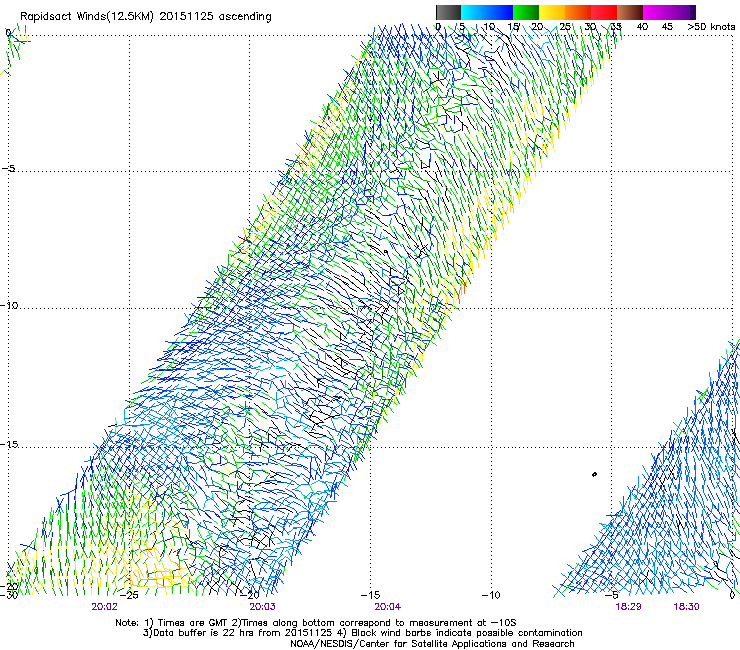Viewport: 740px width, 650px height.
Task: Click the longitude label '-15' on bottom axis
Action: click(370, 595)
